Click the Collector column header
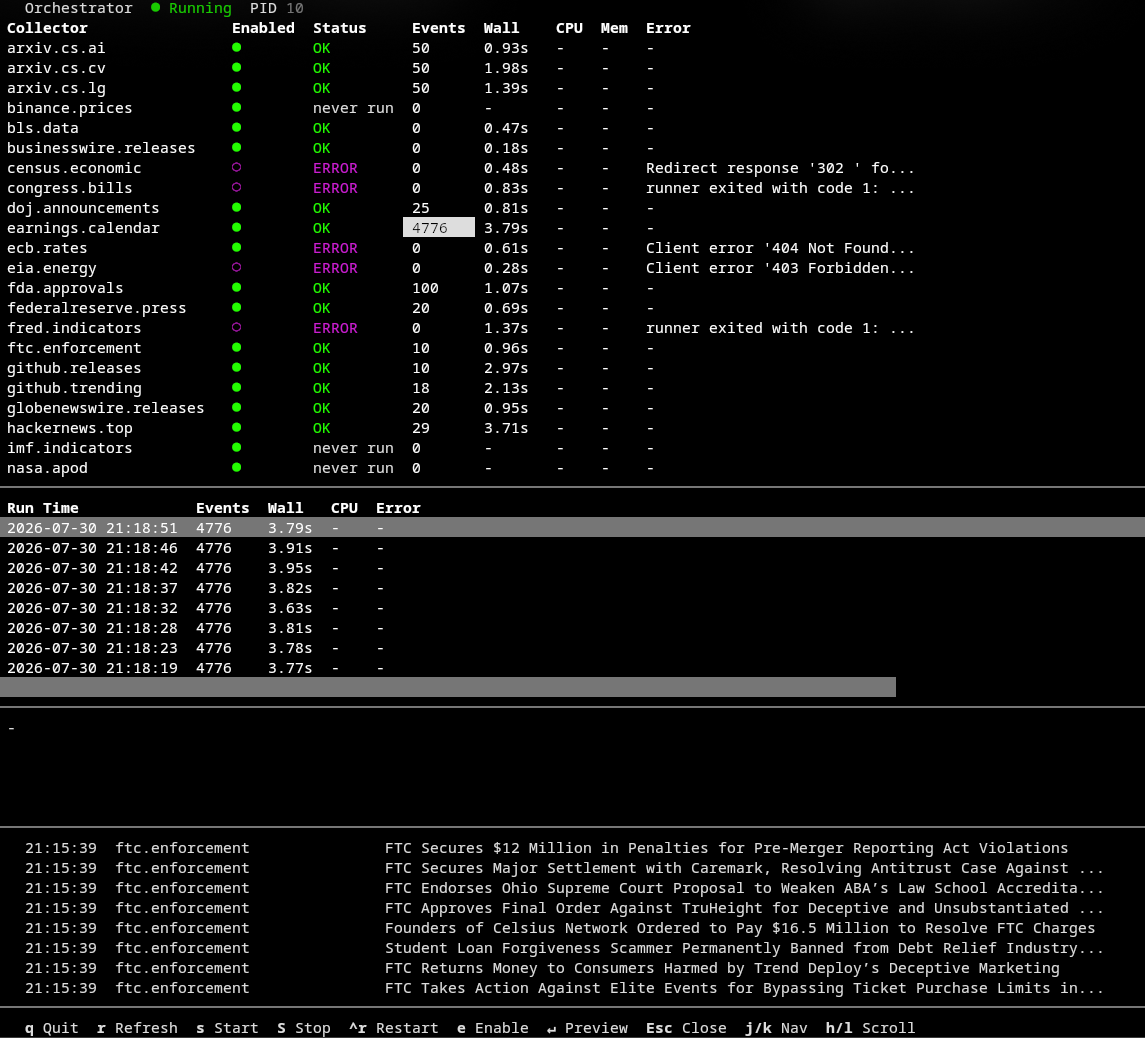This screenshot has width=1145, height=1038. [x=47, y=28]
